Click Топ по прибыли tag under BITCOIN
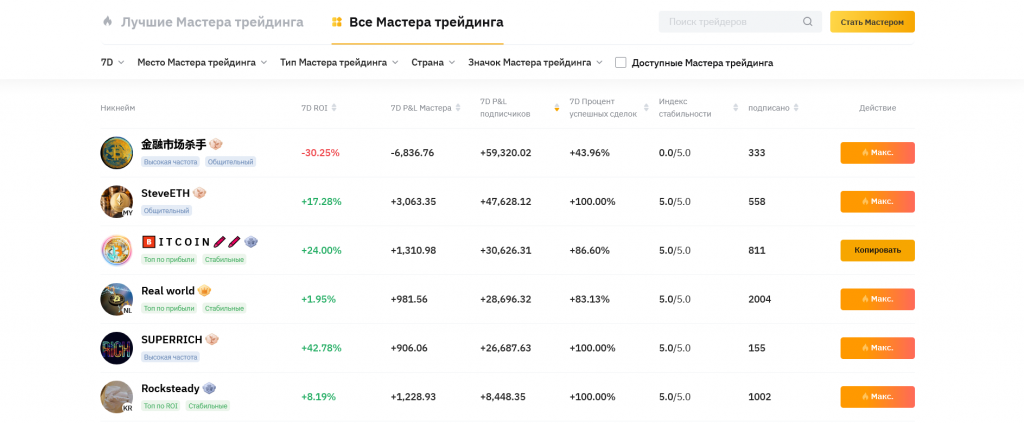Image resolution: width=1024 pixels, height=423 pixels. (x=169, y=260)
